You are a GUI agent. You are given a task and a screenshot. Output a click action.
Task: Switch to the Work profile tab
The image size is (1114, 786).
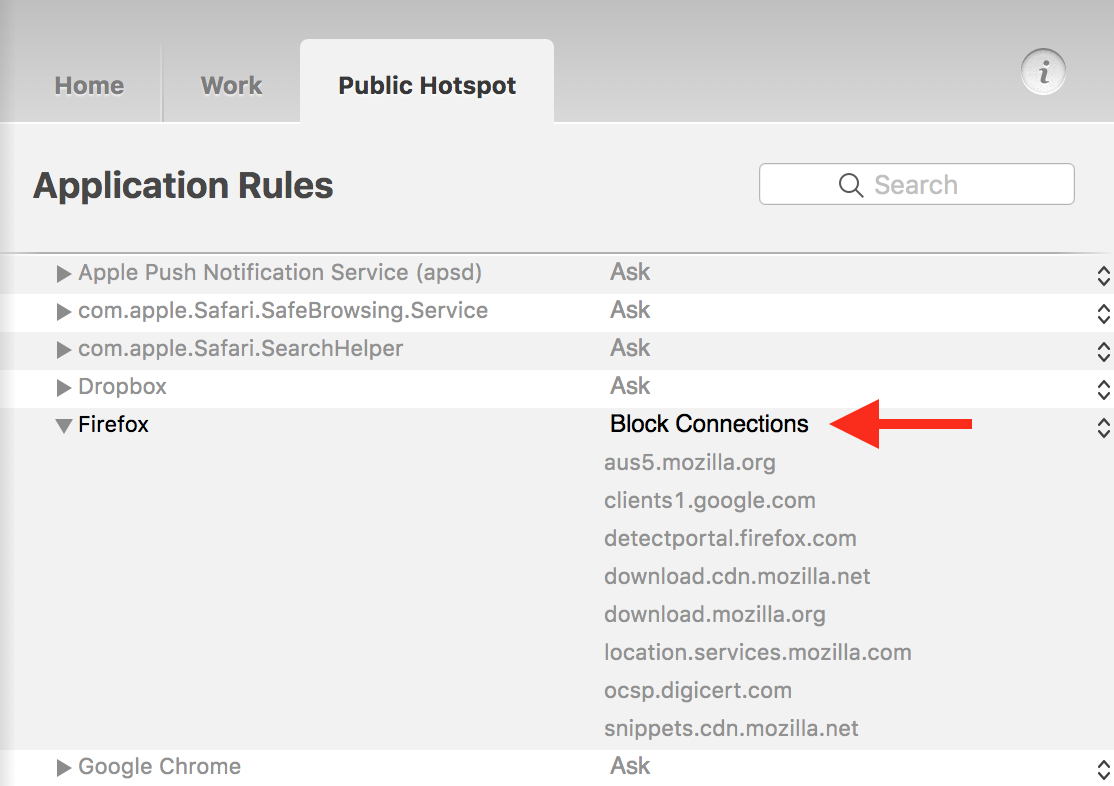click(x=232, y=85)
